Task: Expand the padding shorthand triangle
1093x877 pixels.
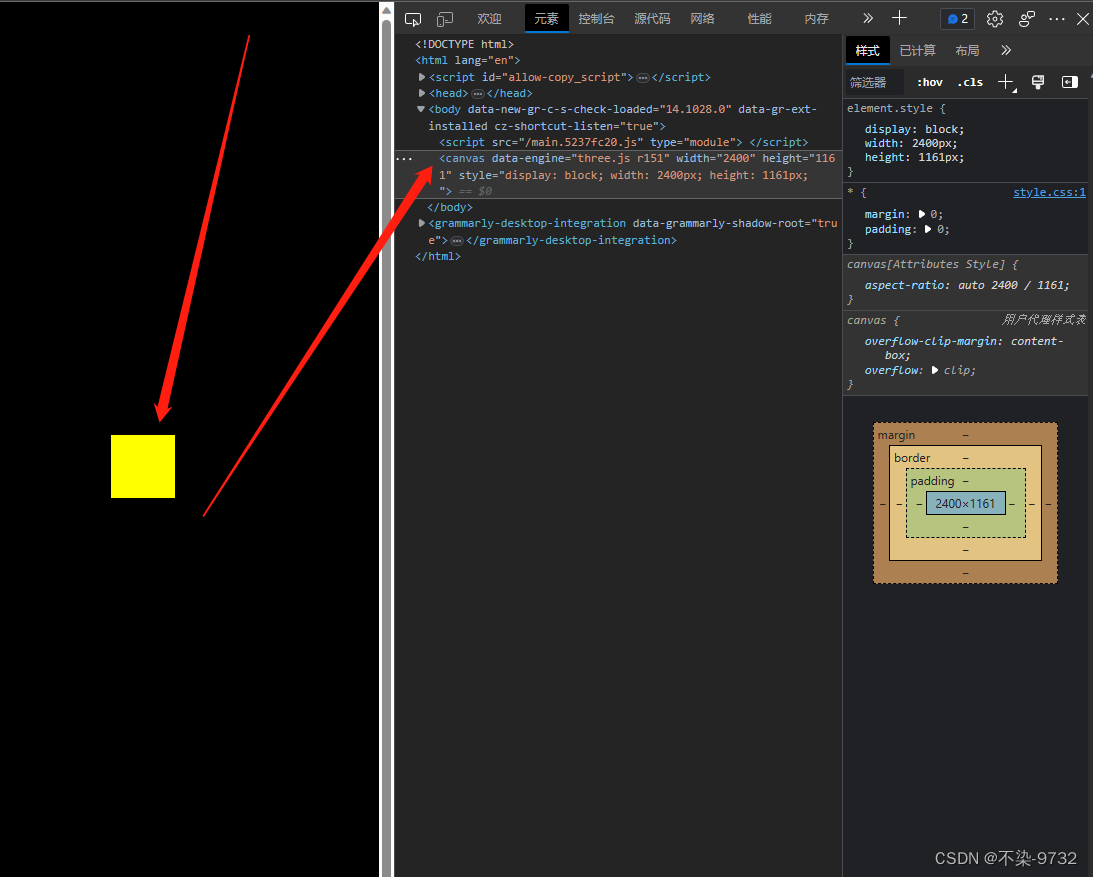Action: click(928, 229)
